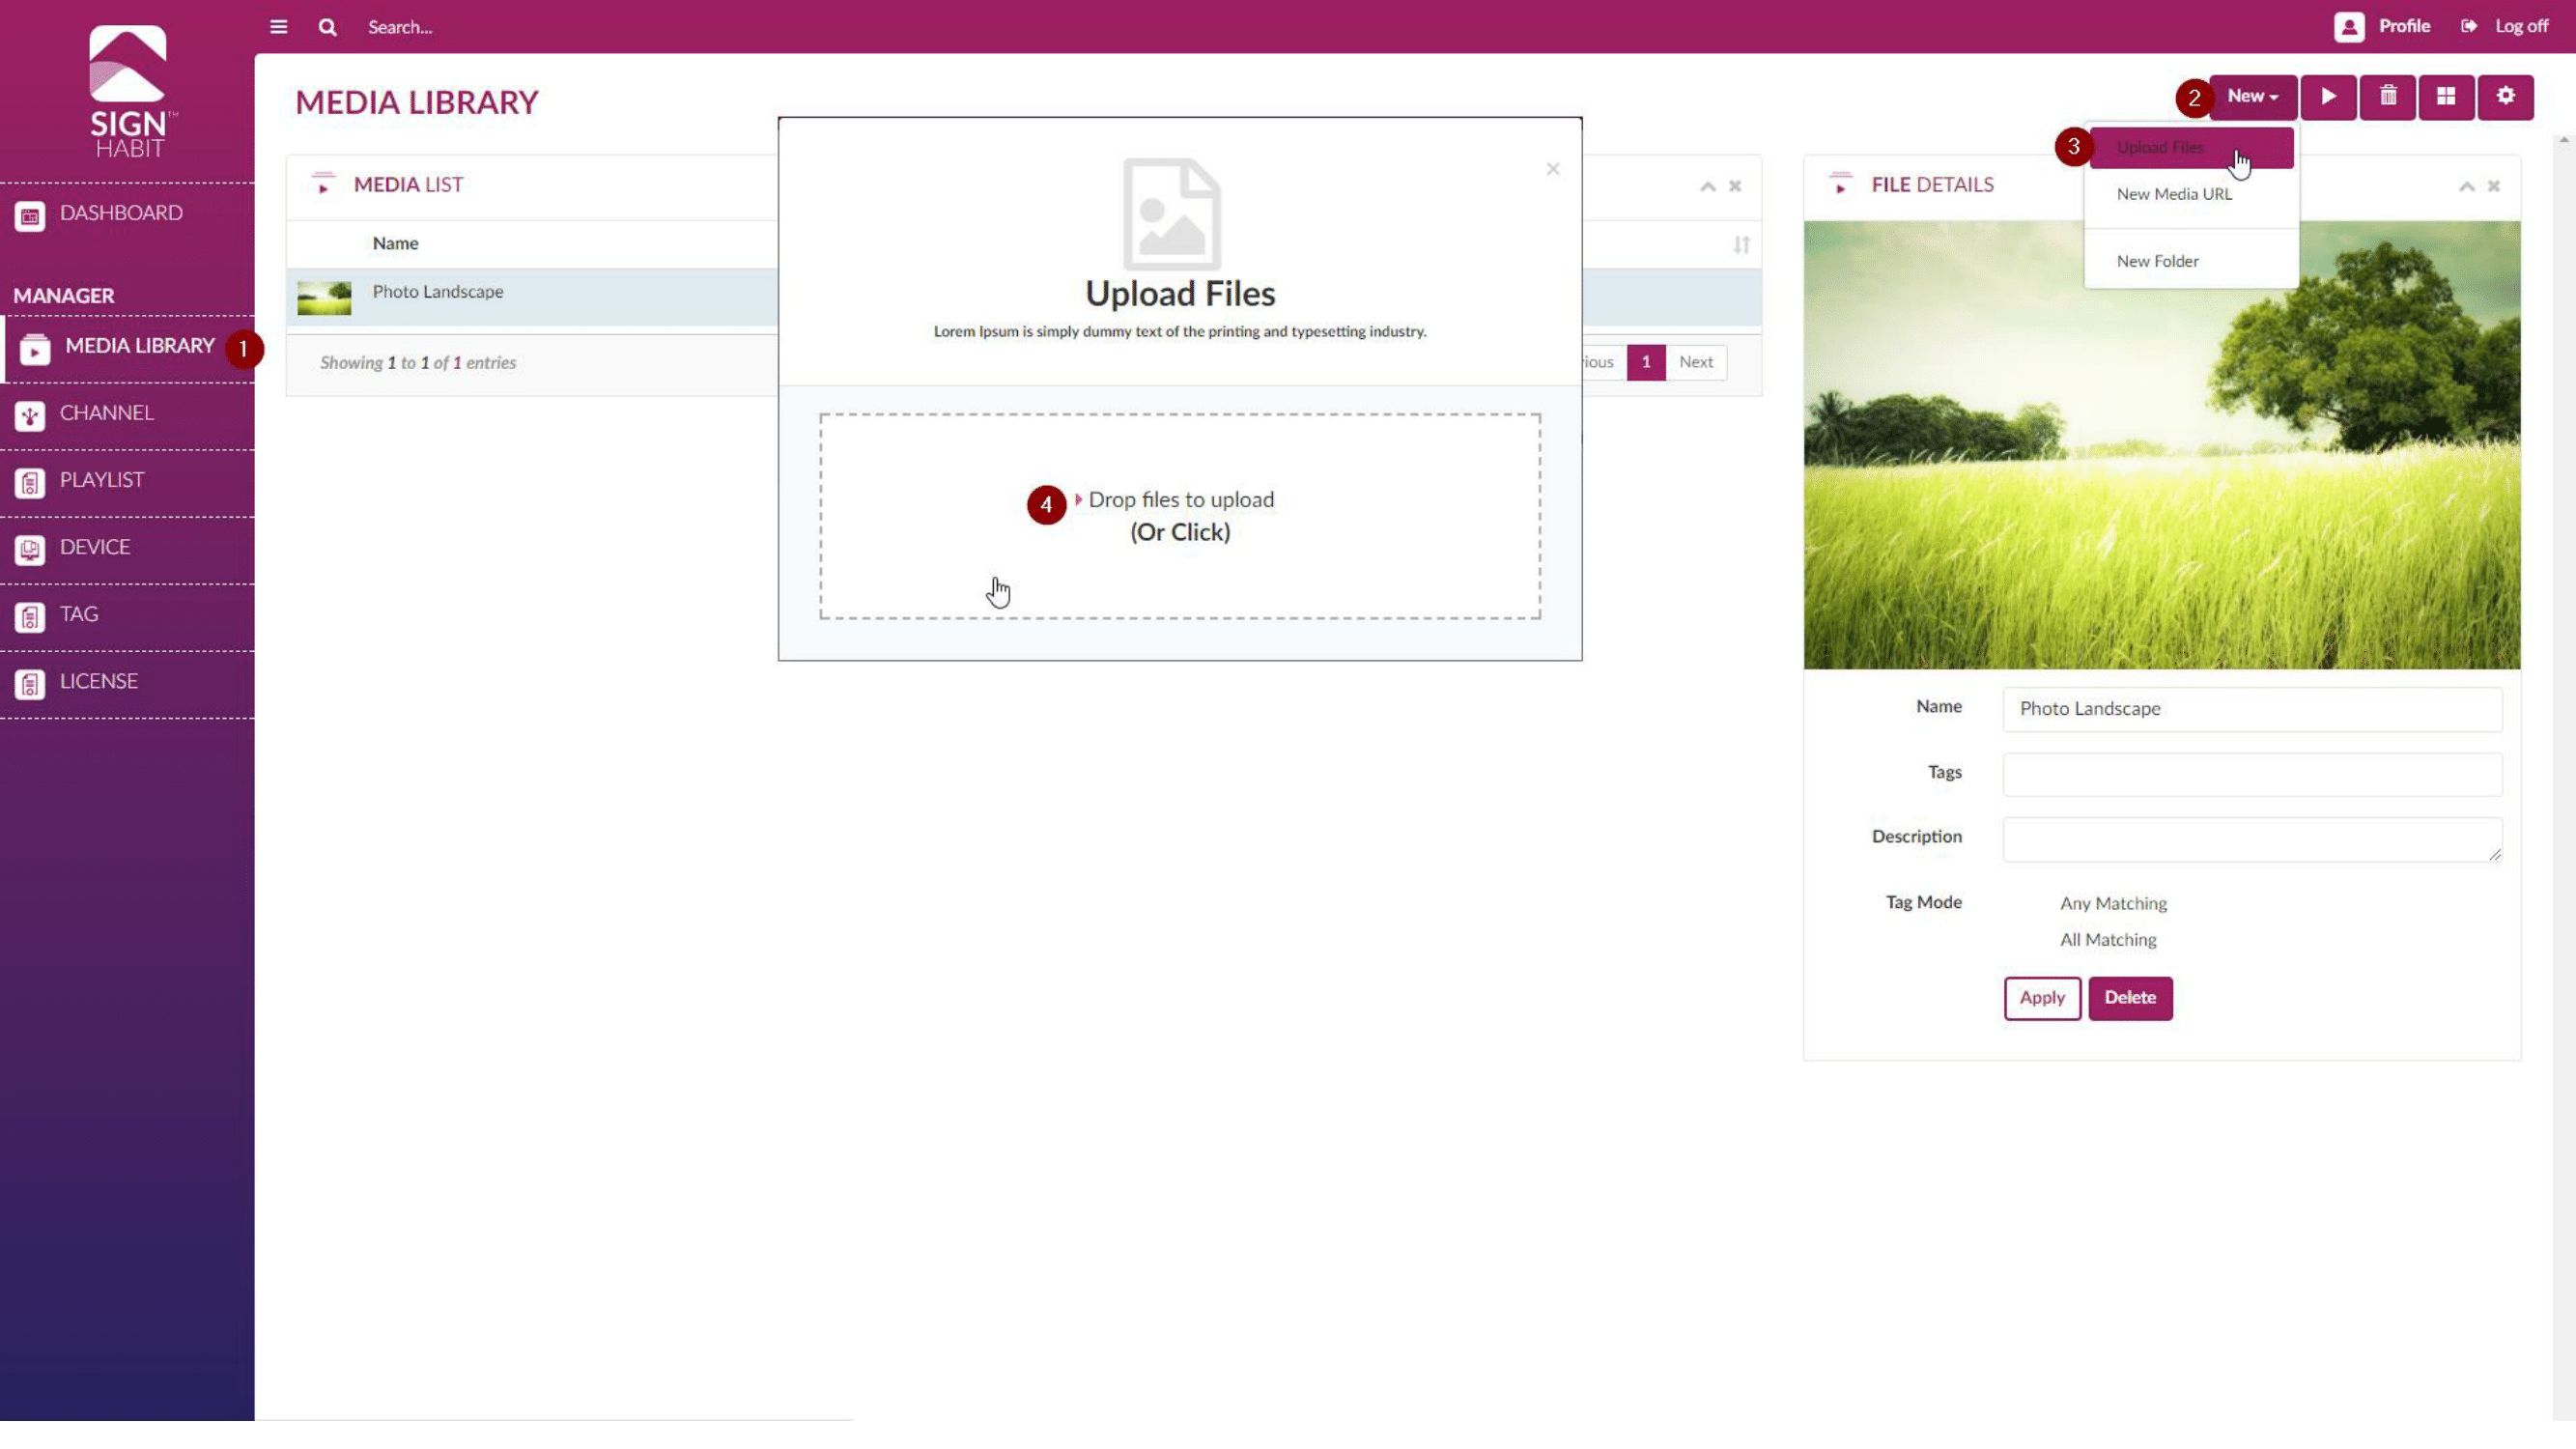Click the search magnifier icon
Screen dimensions: 2576x1449
pyautogui.click(x=327, y=27)
